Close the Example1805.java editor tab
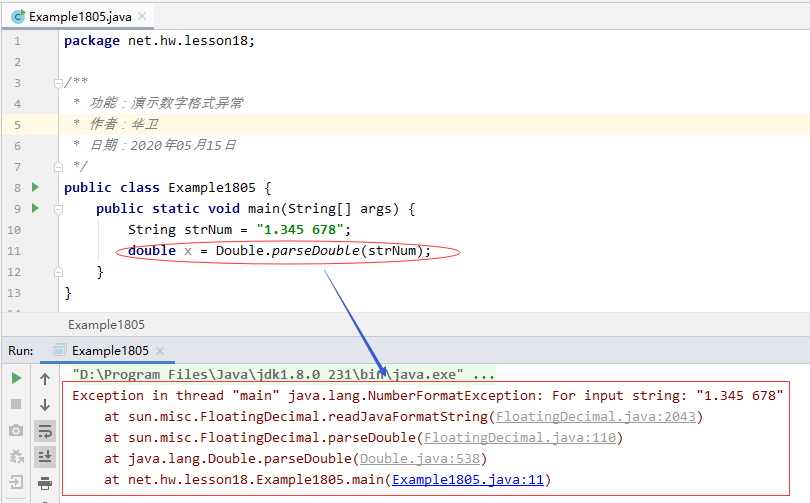The image size is (810, 503). [x=142, y=17]
